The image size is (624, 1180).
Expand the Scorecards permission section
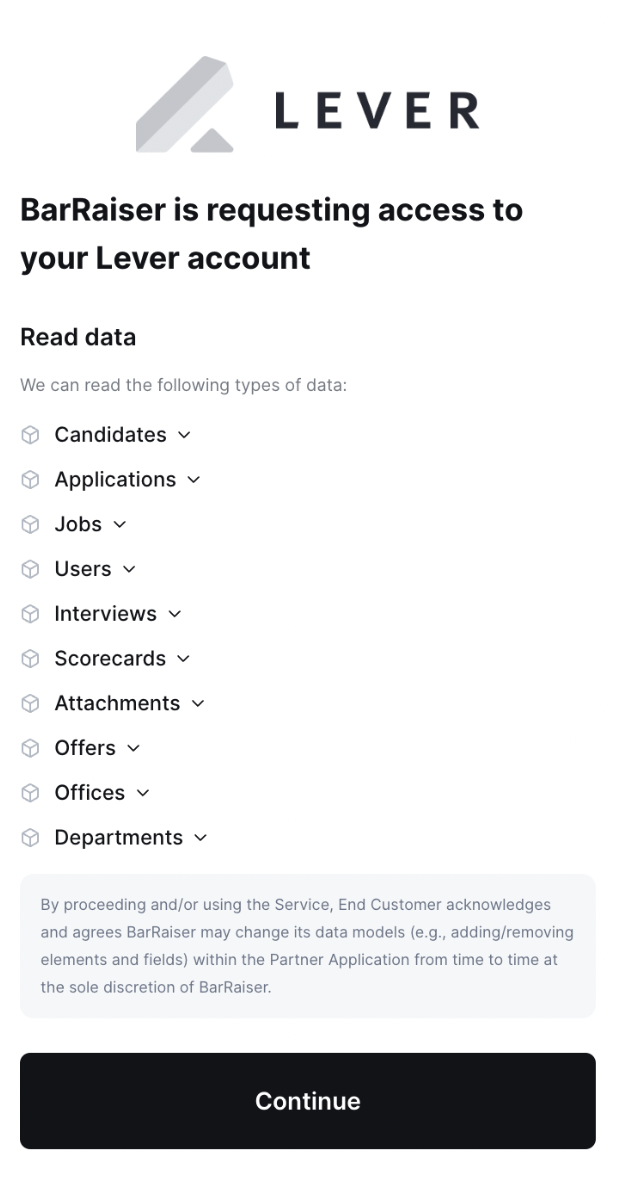tap(182, 658)
